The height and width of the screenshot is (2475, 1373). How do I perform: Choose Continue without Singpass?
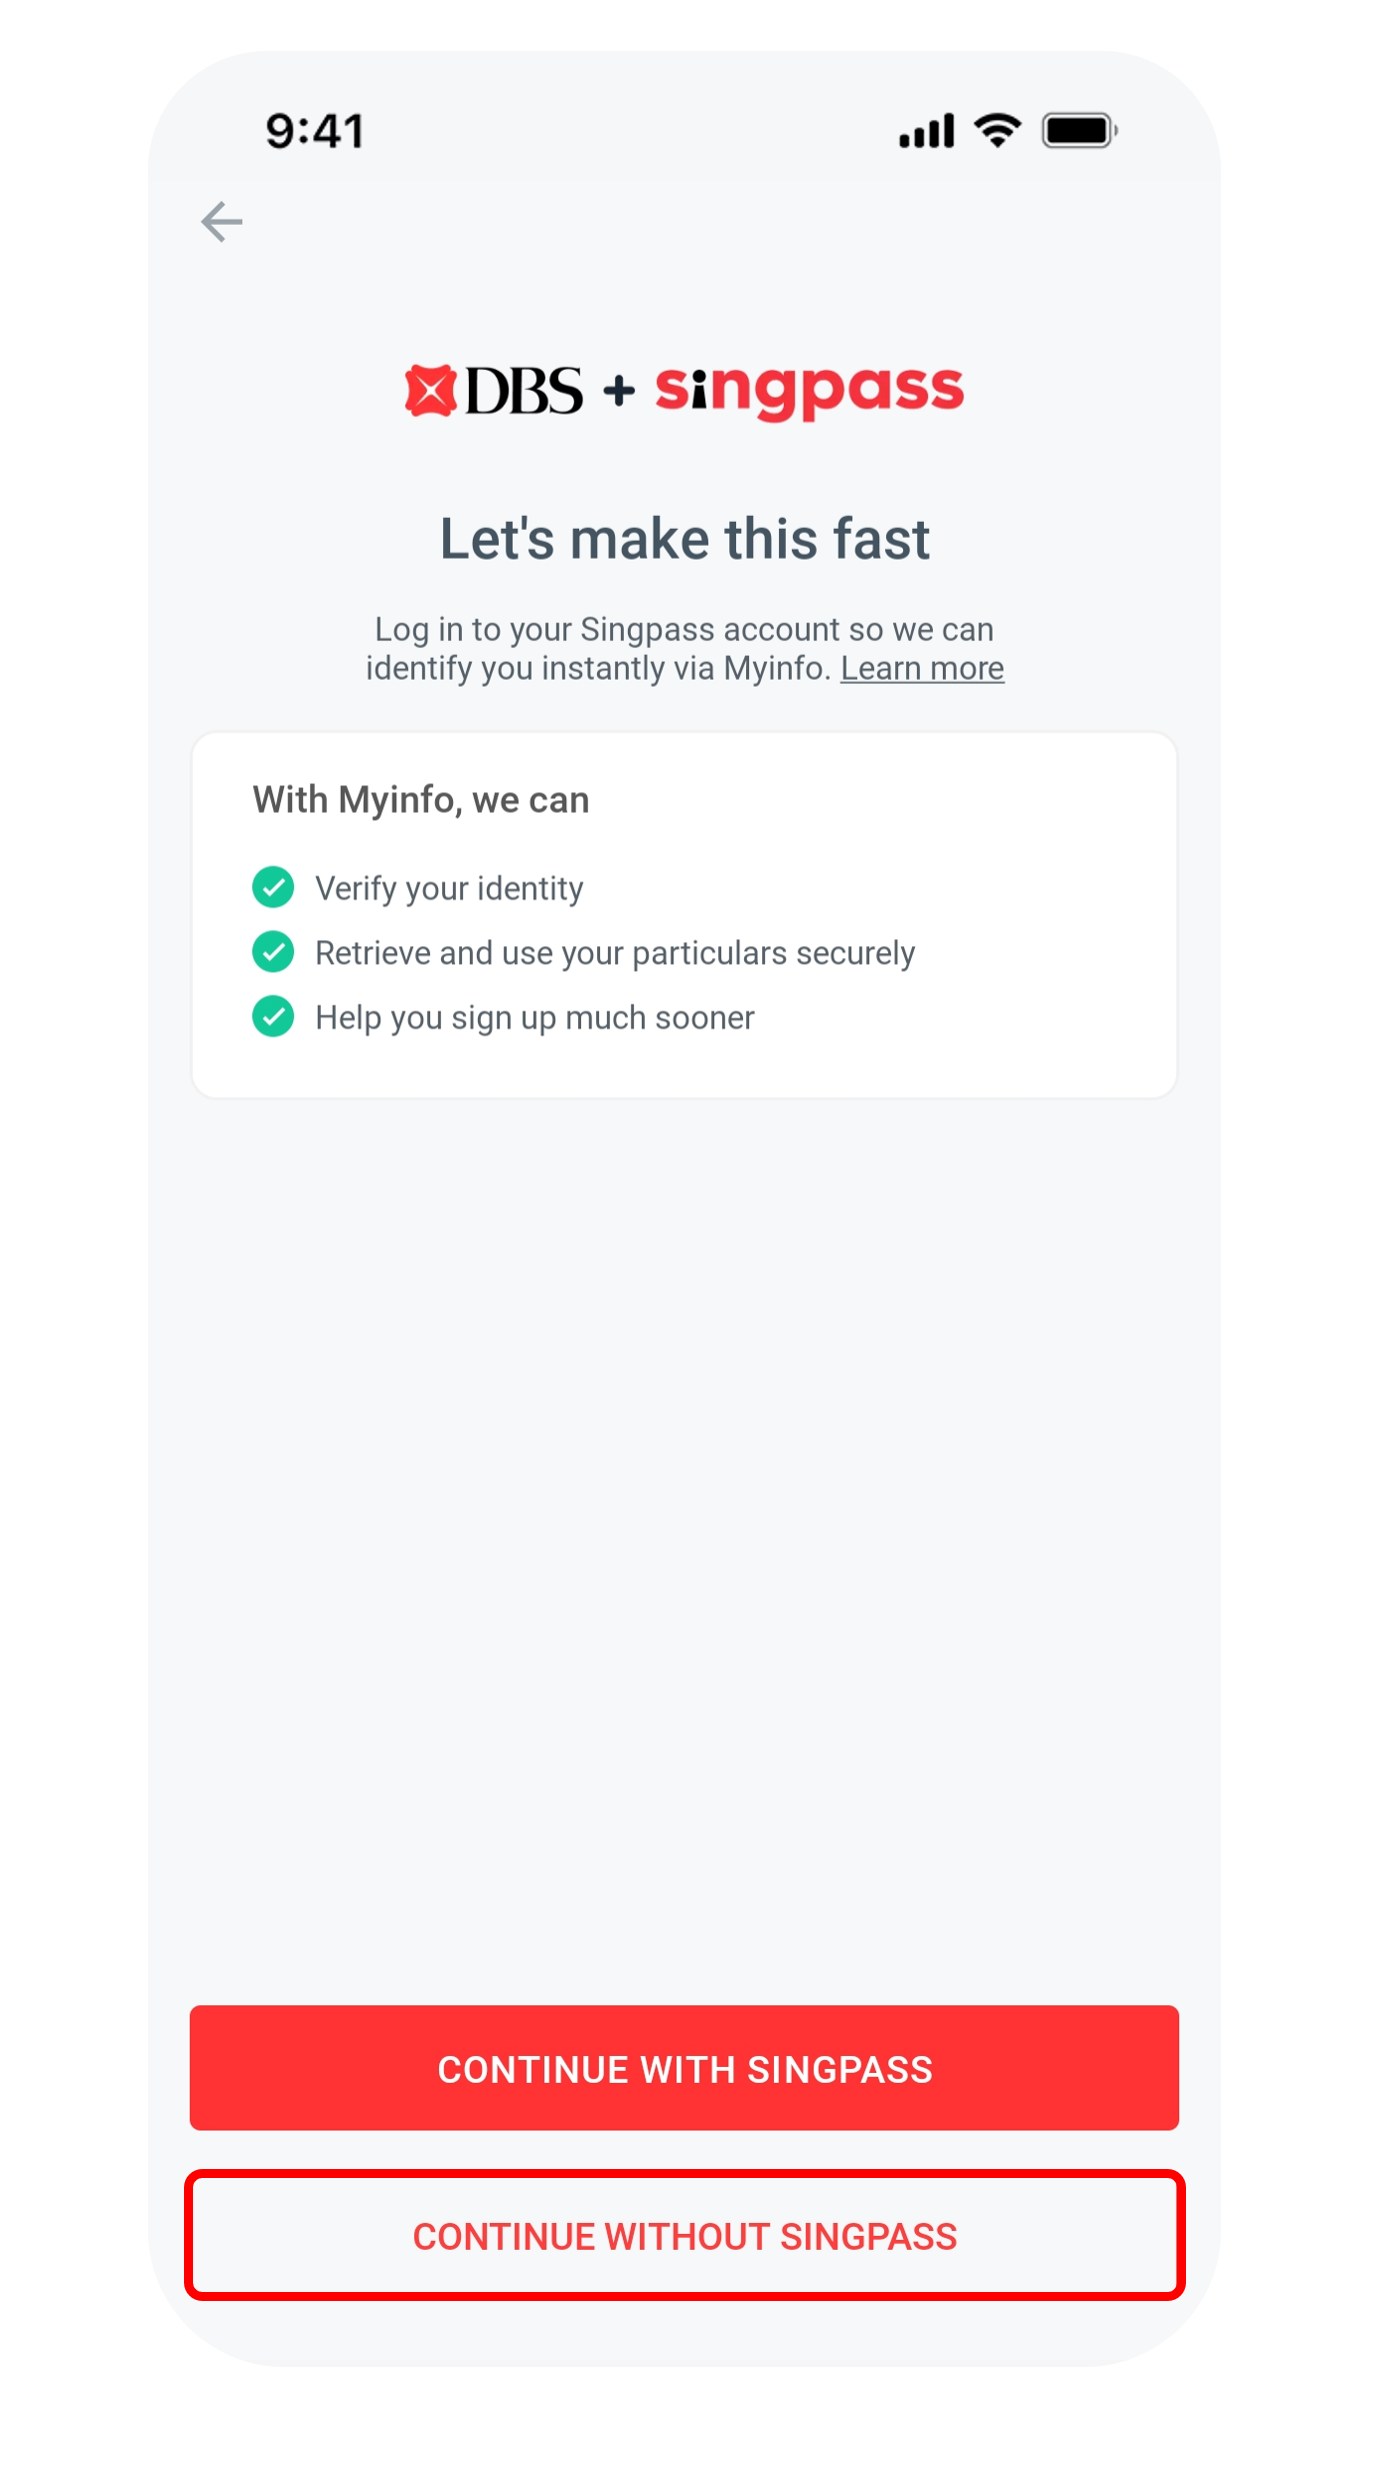tap(684, 2235)
